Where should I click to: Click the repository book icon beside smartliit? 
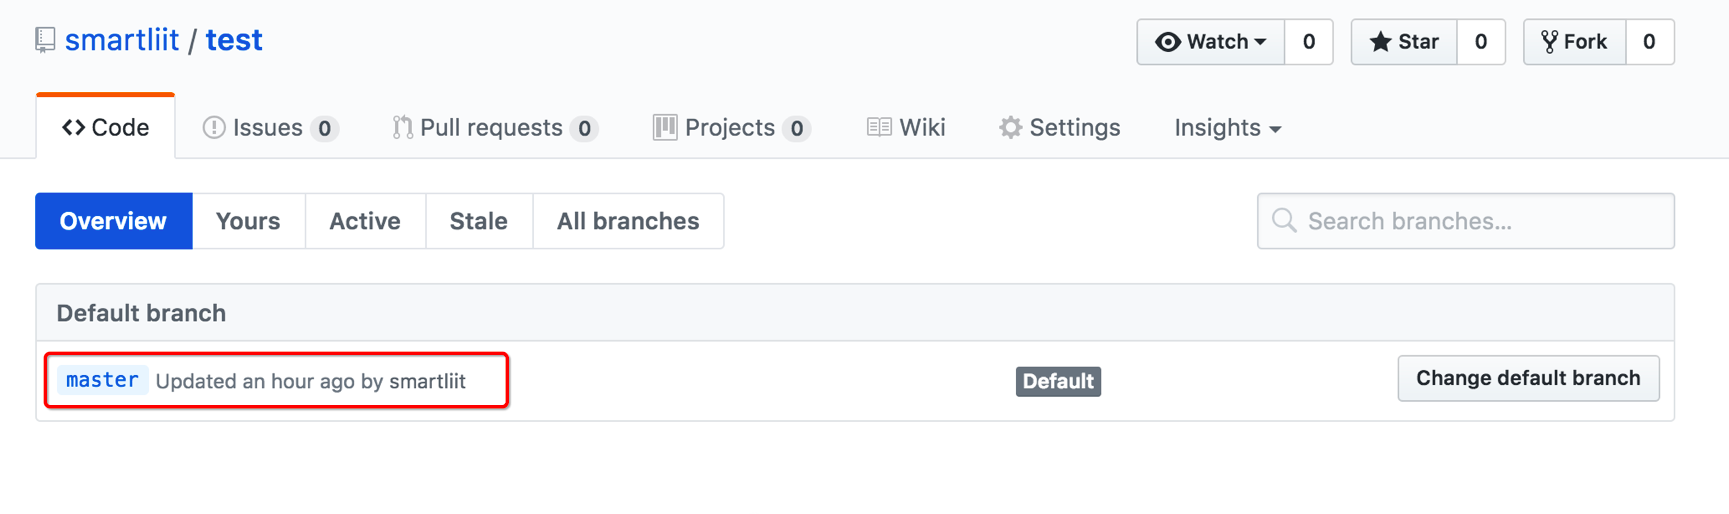[x=45, y=40]
